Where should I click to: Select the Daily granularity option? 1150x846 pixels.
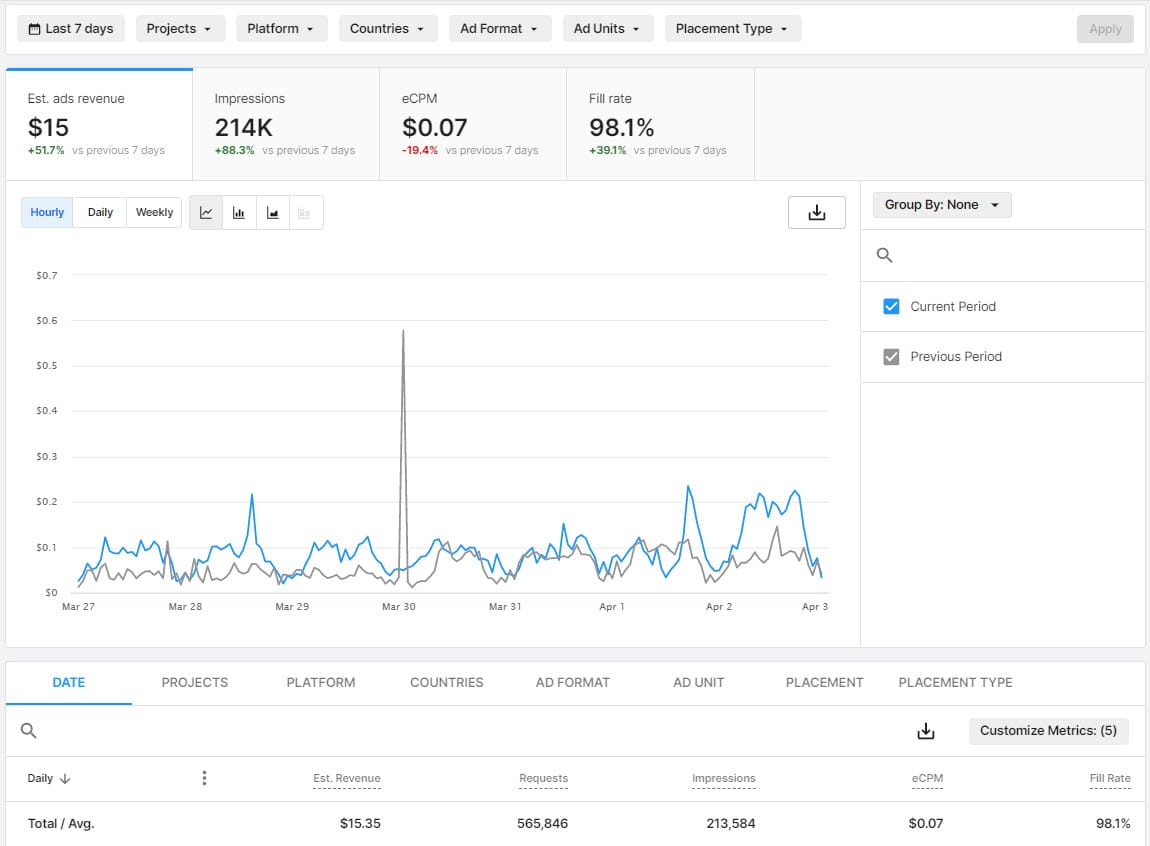tap(100, 213)
